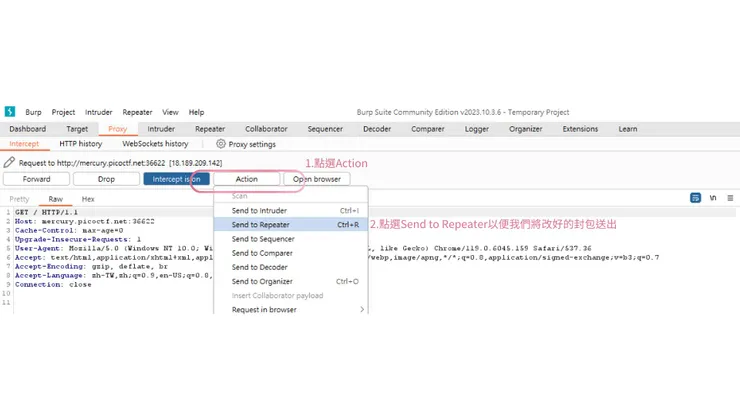Image resolution: width=740 pixels, height=416 pixels.
Task: Open the Learn tab
Action: point(628,129)
